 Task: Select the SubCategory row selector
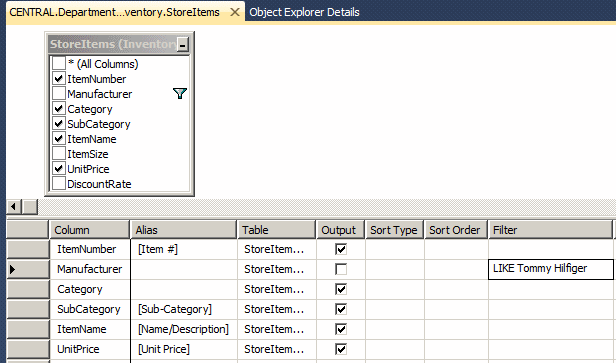[28, 309]
